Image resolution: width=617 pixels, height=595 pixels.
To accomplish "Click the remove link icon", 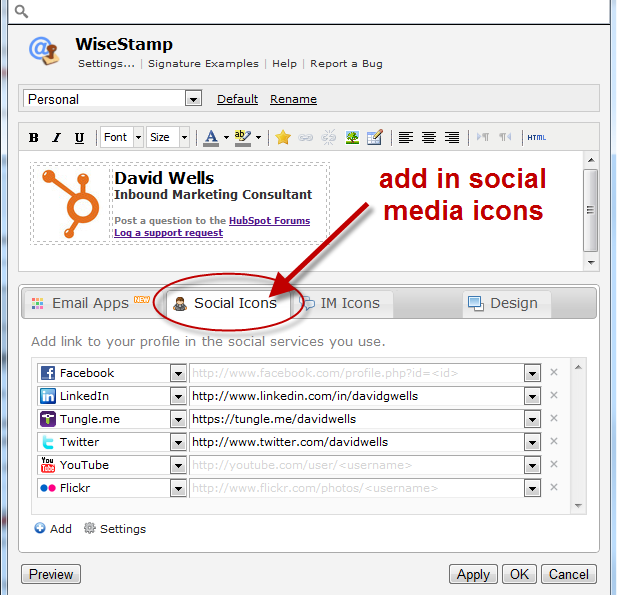I will point(329,137).
